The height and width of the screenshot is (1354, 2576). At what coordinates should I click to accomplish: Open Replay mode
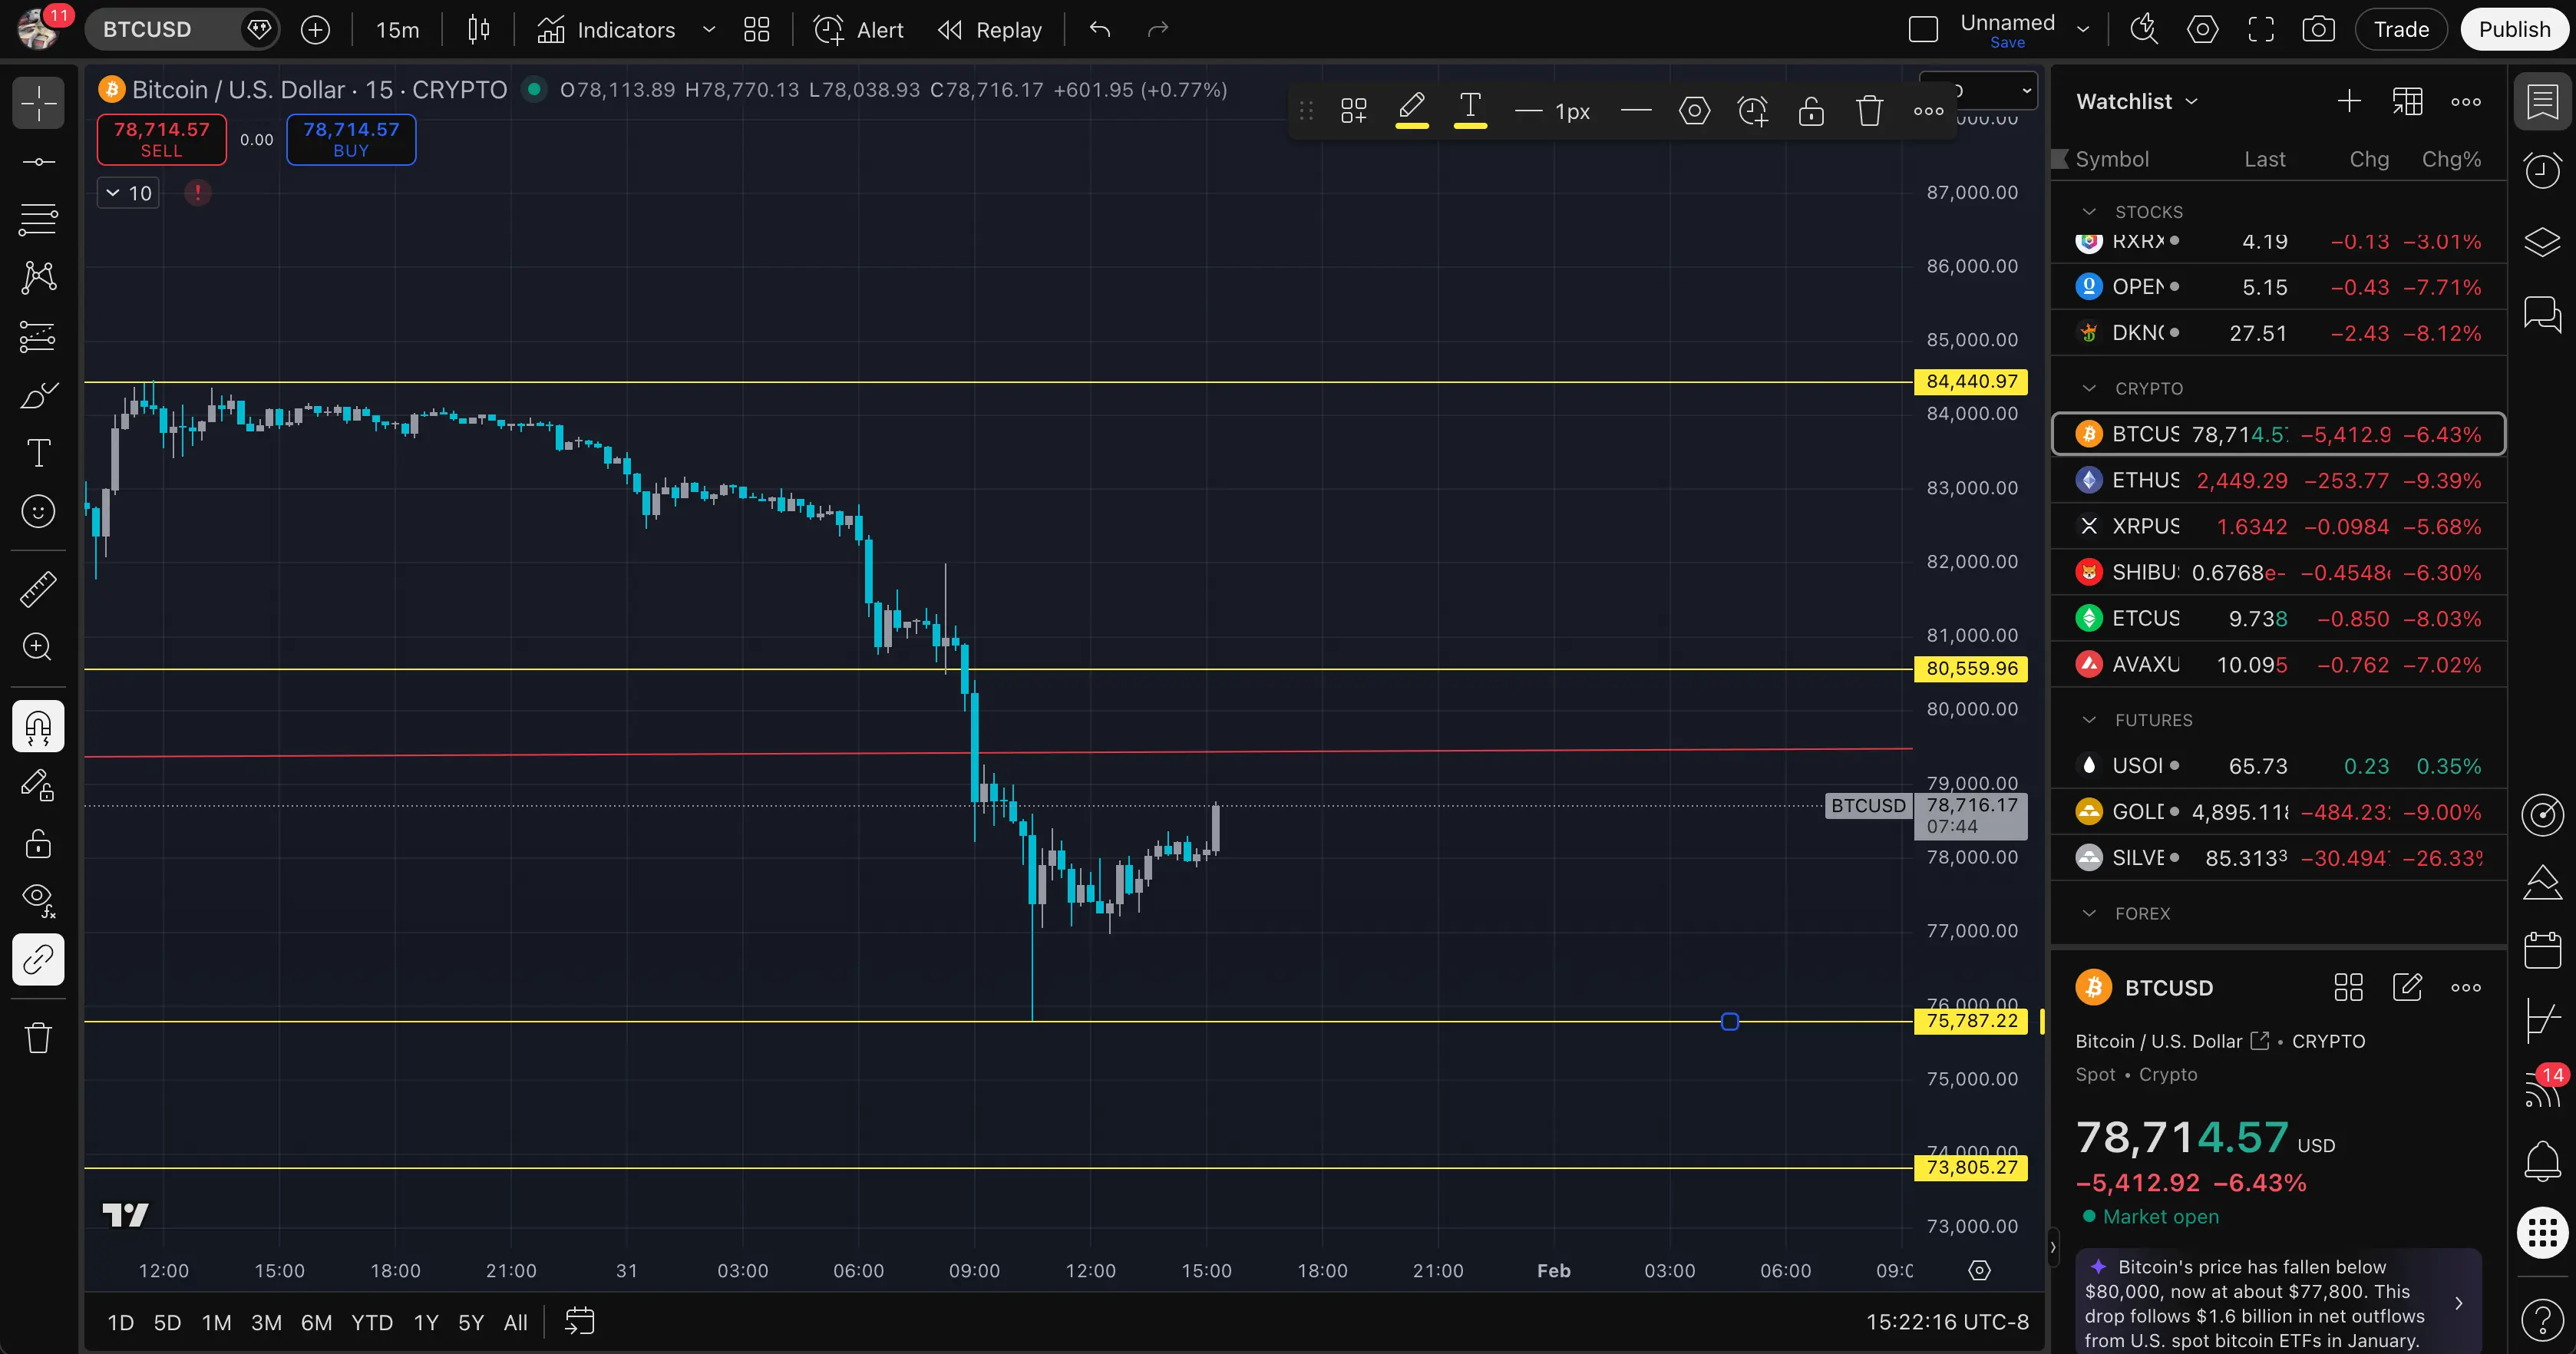(x=990, y=30)
